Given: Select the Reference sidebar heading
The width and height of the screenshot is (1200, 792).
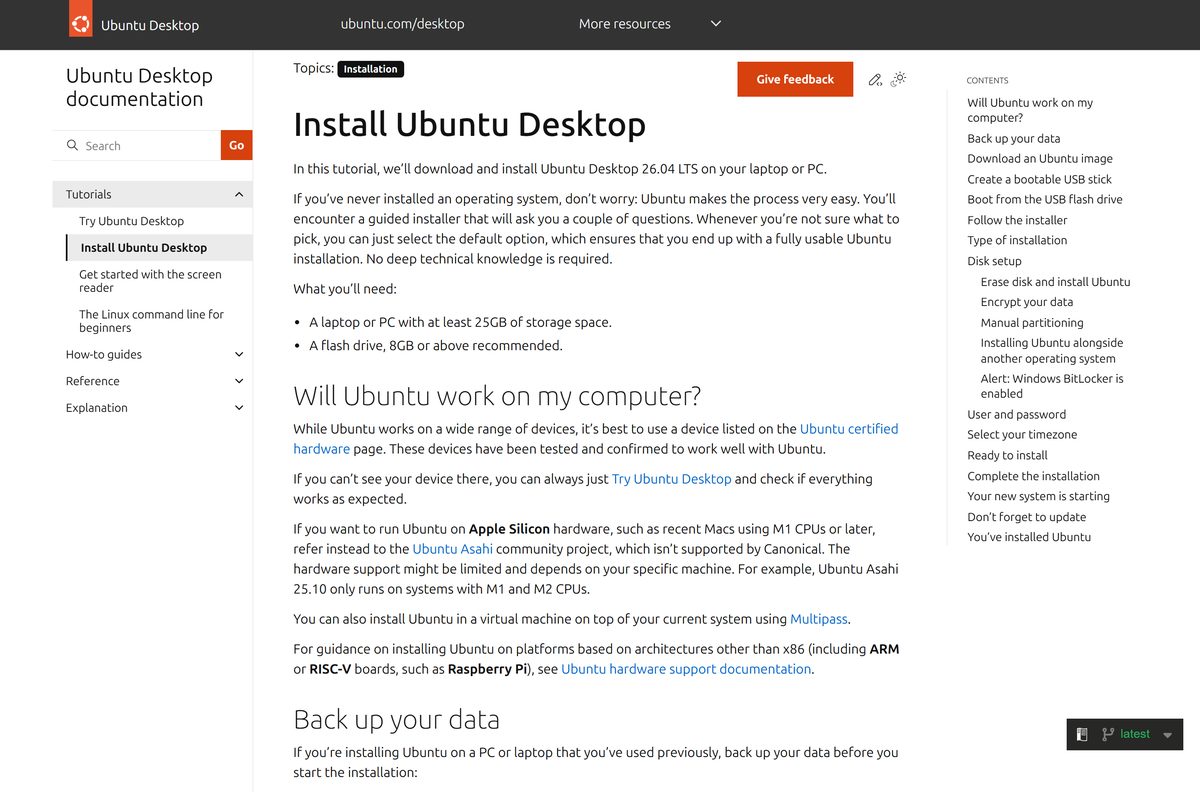Looking at the screenshot, I should (x=93, y=381).
